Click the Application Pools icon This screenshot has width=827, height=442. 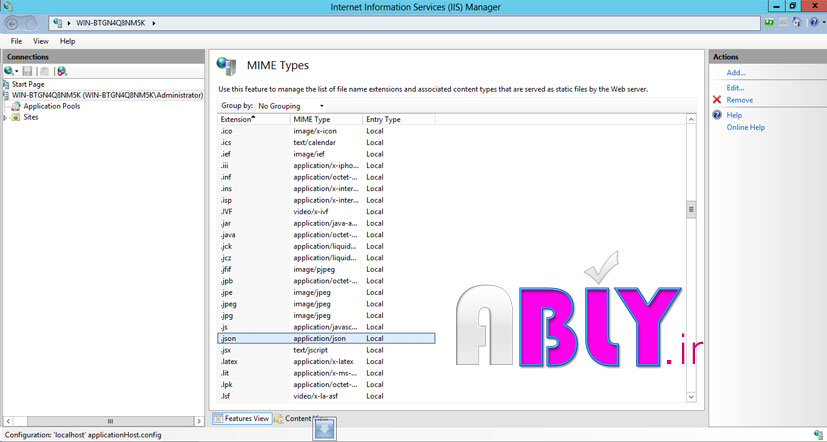pyautogui.click(x=16, y=106)
